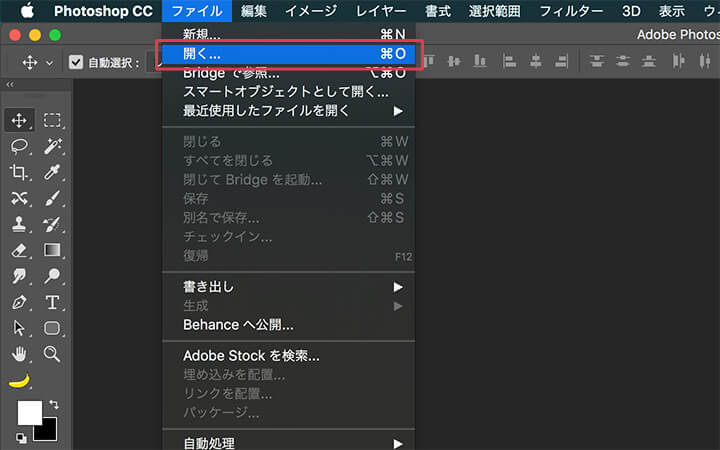
Task: Click the banana toolbar icon
Action: click(x=19, y=380)
